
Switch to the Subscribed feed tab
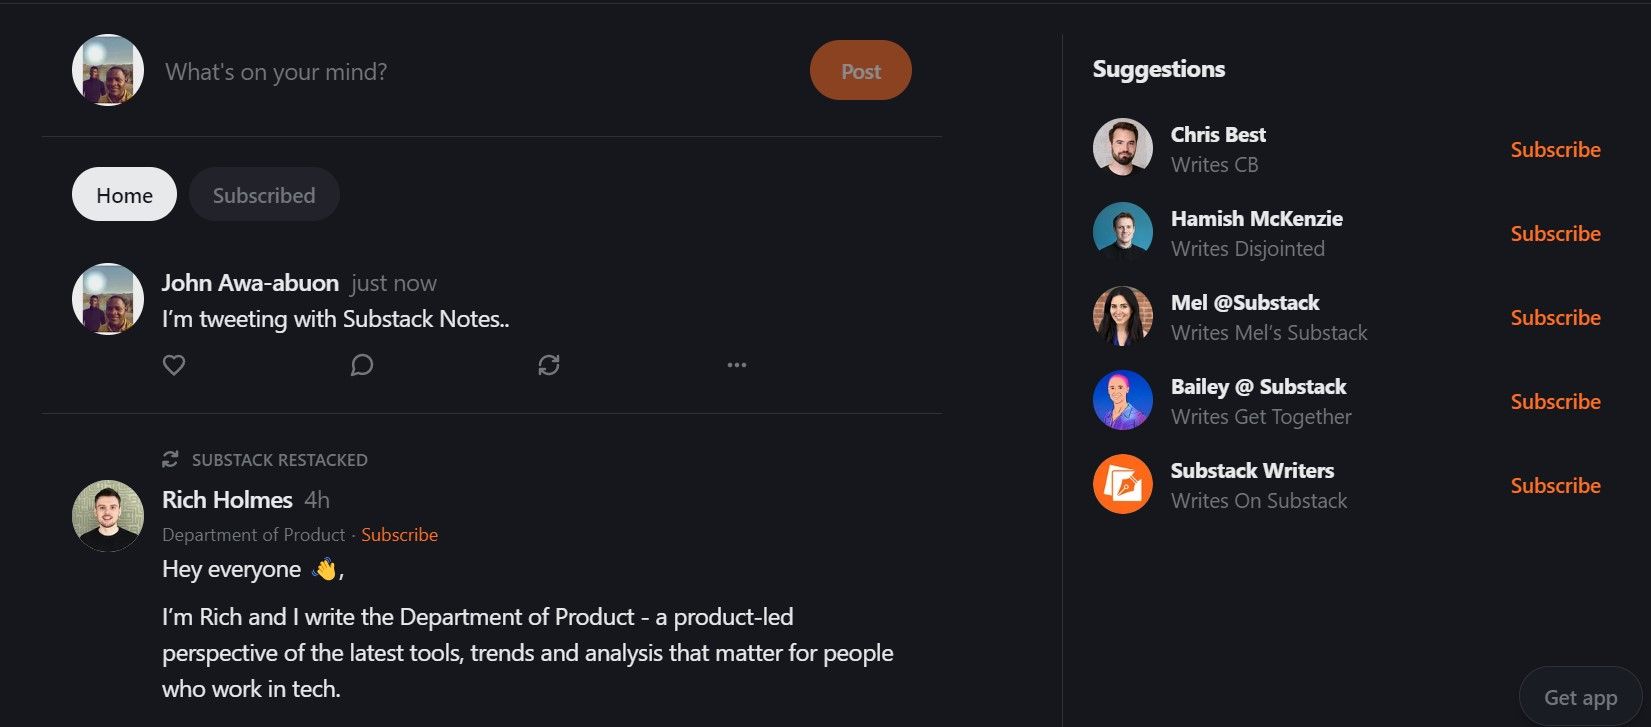(264, 195)
